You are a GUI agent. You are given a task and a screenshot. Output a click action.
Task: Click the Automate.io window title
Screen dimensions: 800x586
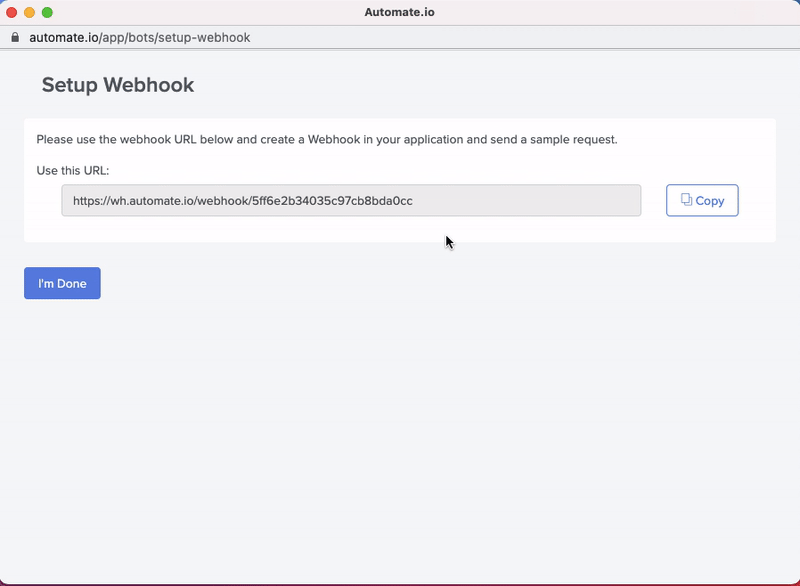click(399, 12)
